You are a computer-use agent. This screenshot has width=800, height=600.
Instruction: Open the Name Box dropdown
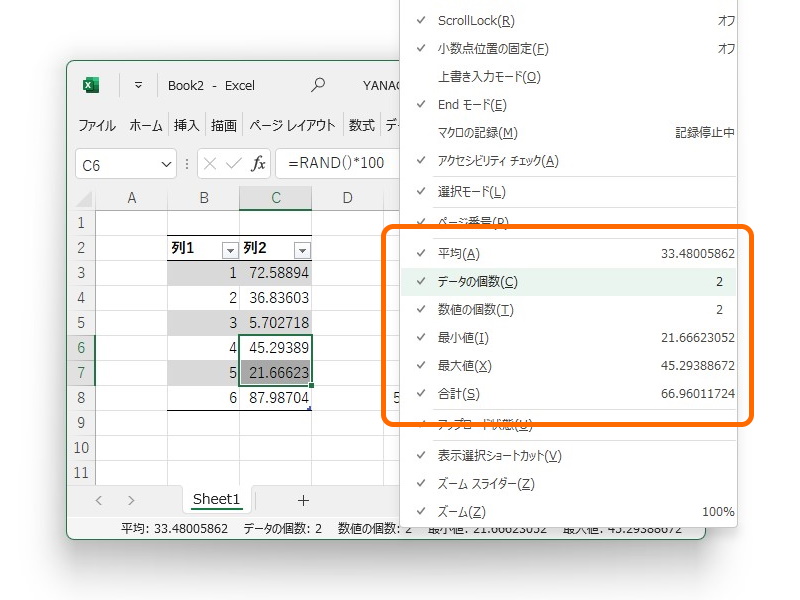[x=166, y=162]
